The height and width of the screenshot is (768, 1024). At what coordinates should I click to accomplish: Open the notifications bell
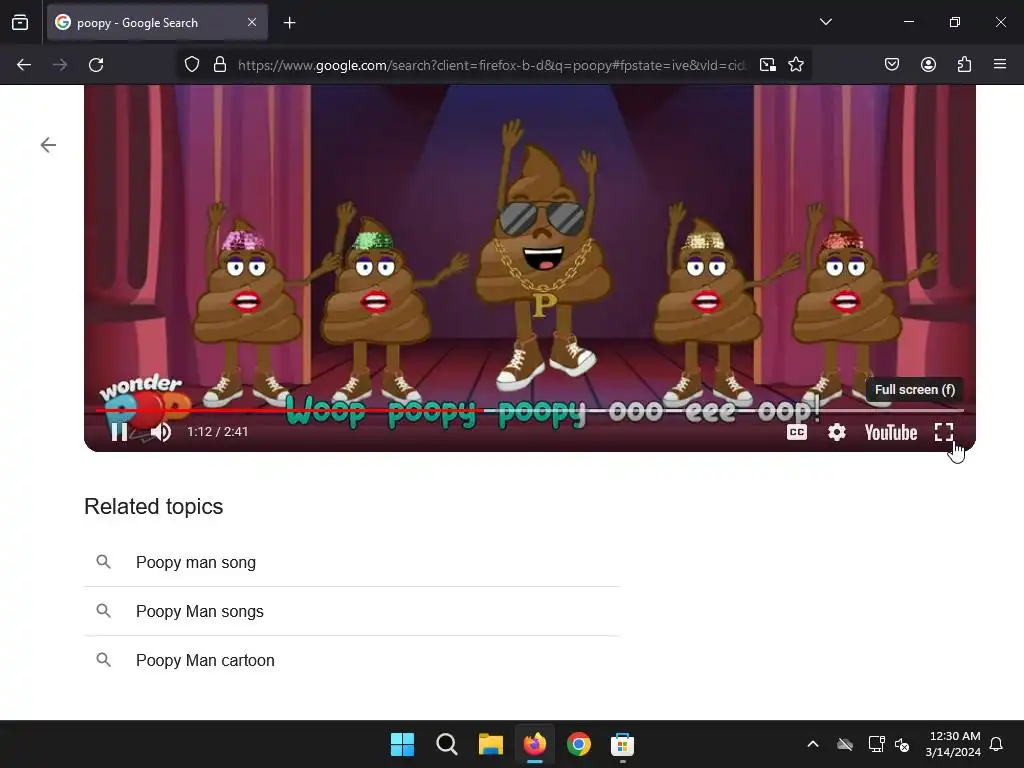tap(997, 744)
